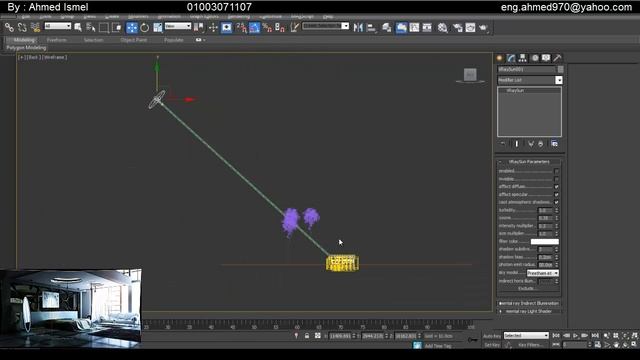Open the reference coordinate system dropdown
The width and height of the screenshot is (640, 360).
coord(178,26)
